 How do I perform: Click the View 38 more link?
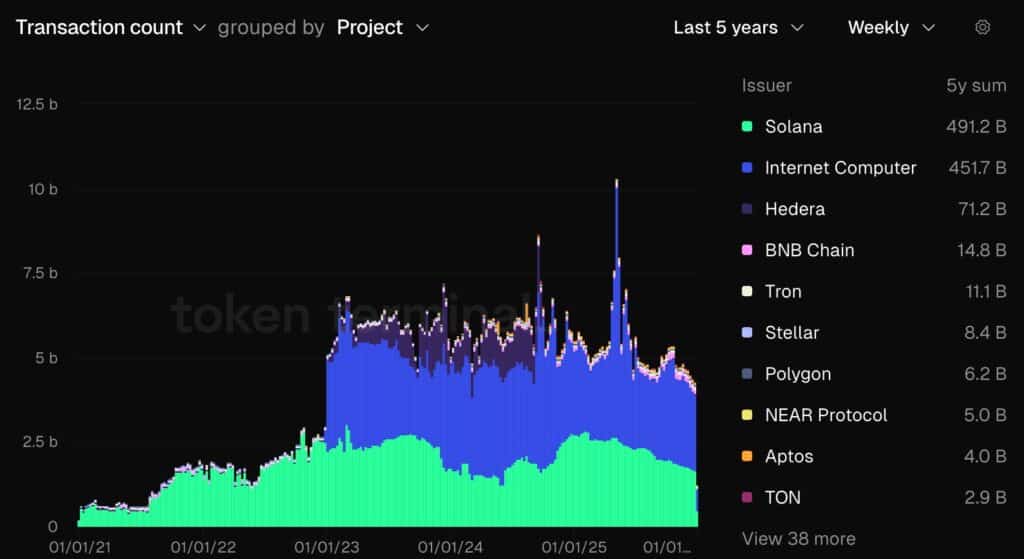(x=798, y=539)
